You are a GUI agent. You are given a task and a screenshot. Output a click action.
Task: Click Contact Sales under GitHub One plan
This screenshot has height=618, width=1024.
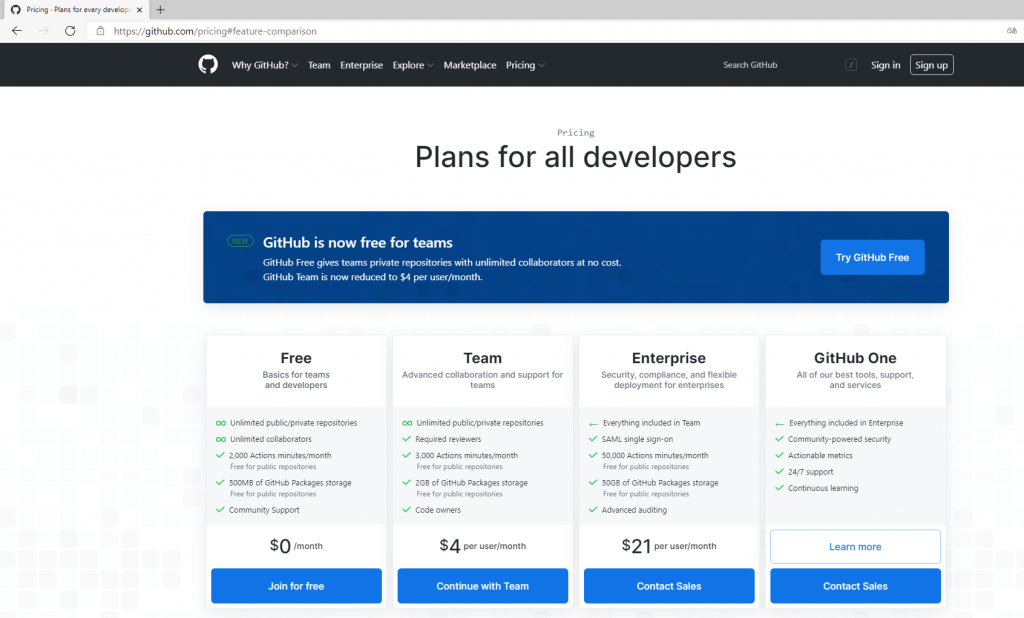[855, 586]
